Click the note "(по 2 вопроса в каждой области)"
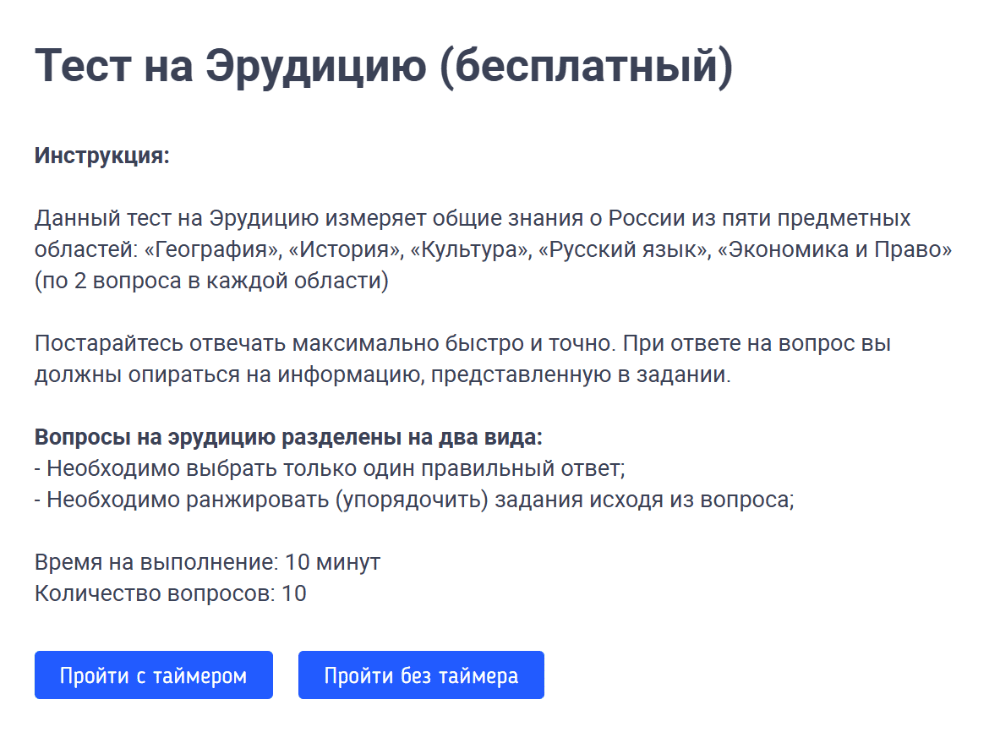Image resolution: width=1000 pixels, height=731 pixels. 211,281
